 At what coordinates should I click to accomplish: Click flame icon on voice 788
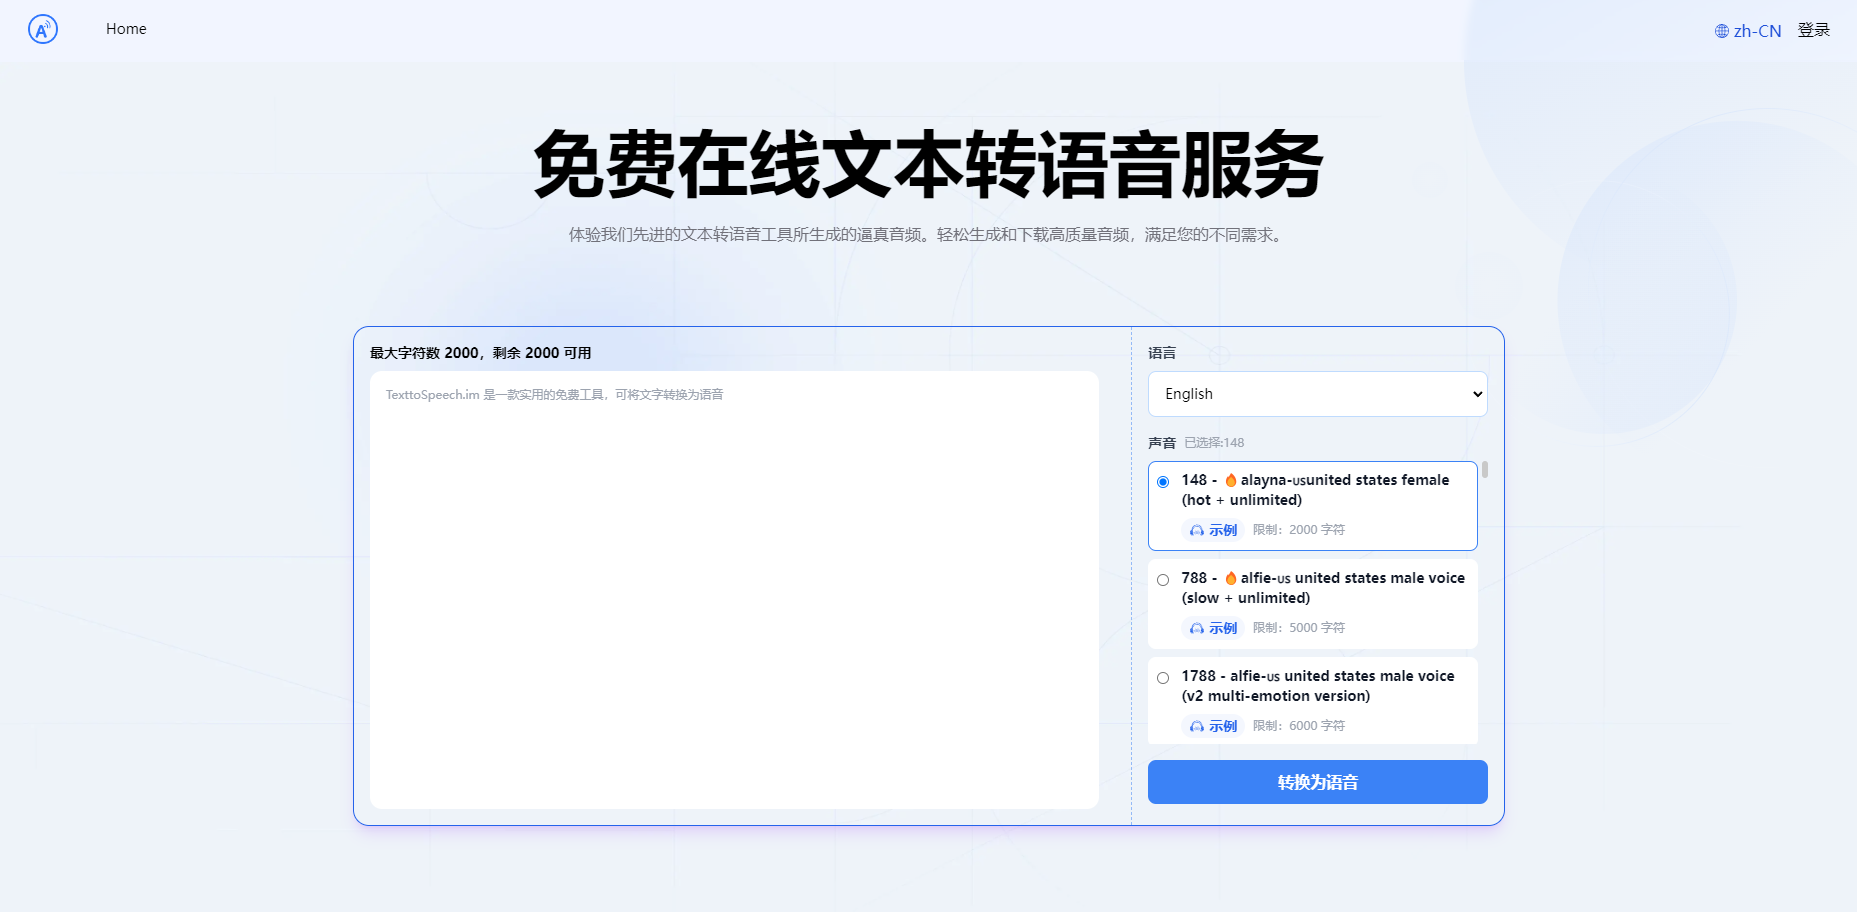tap(1231, 579)
